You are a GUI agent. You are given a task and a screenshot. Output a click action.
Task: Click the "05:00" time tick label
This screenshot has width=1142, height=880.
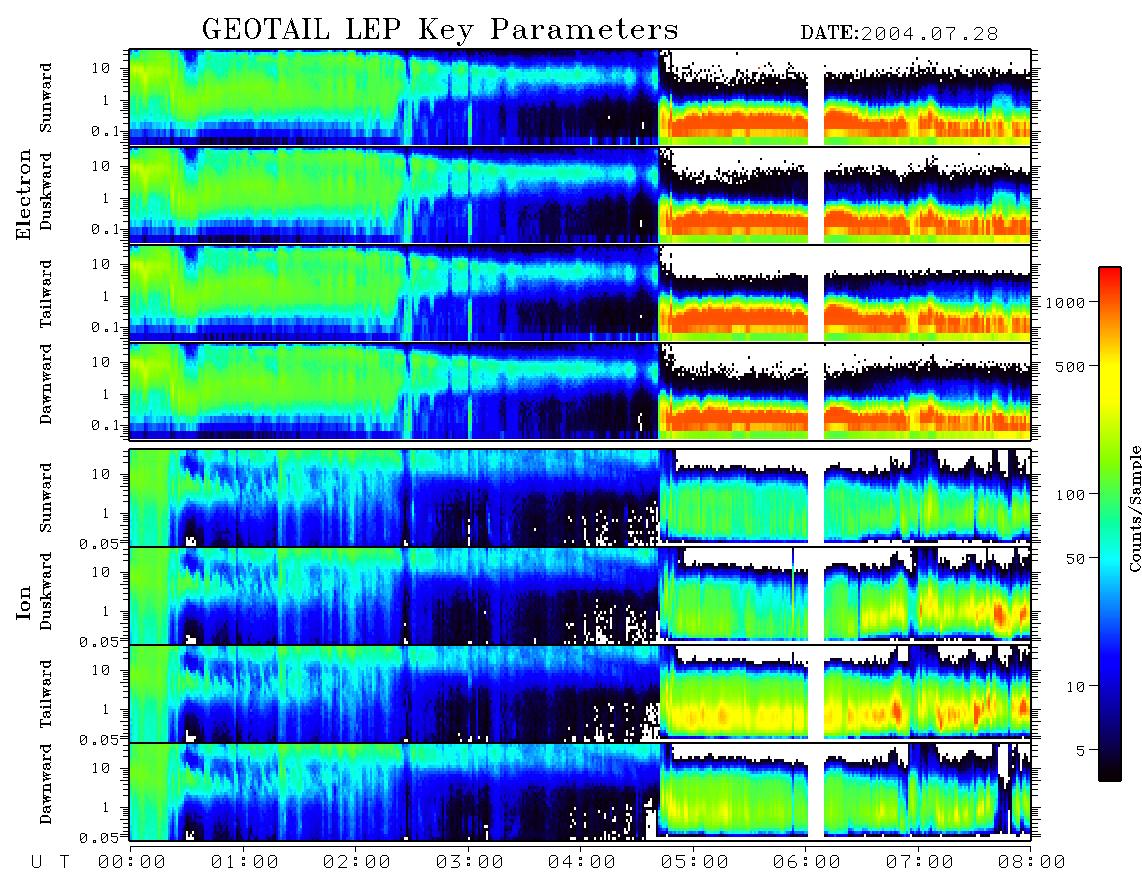click(x=695, y=863)
